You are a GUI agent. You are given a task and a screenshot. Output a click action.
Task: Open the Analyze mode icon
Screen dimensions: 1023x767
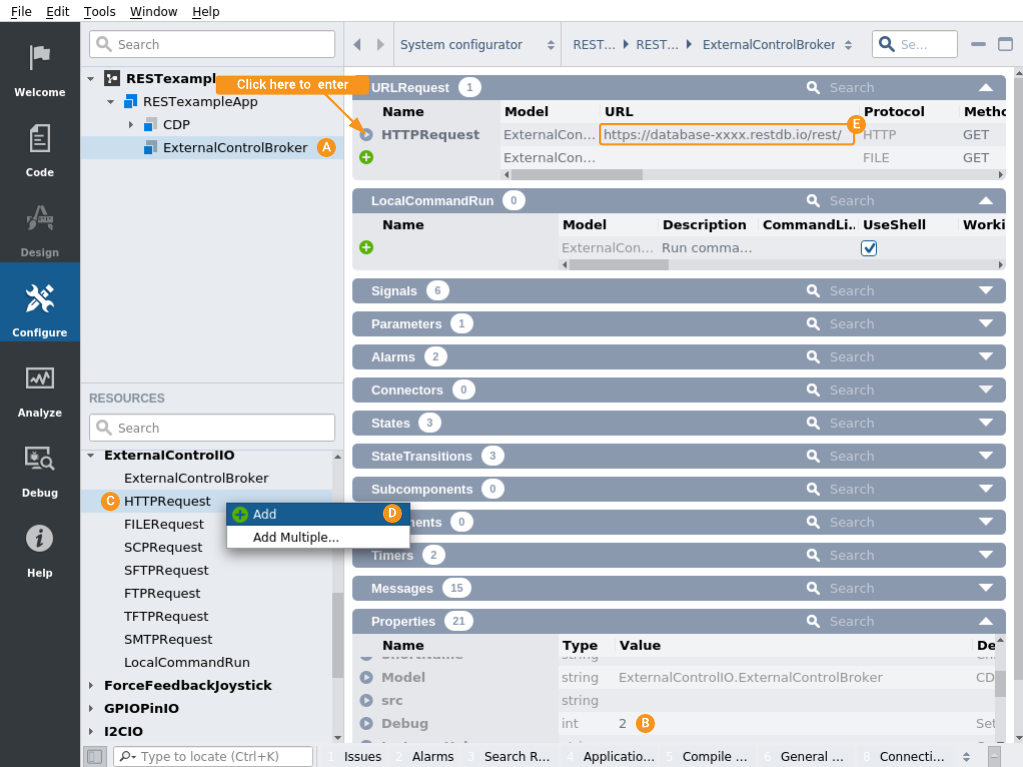[40, 379]
